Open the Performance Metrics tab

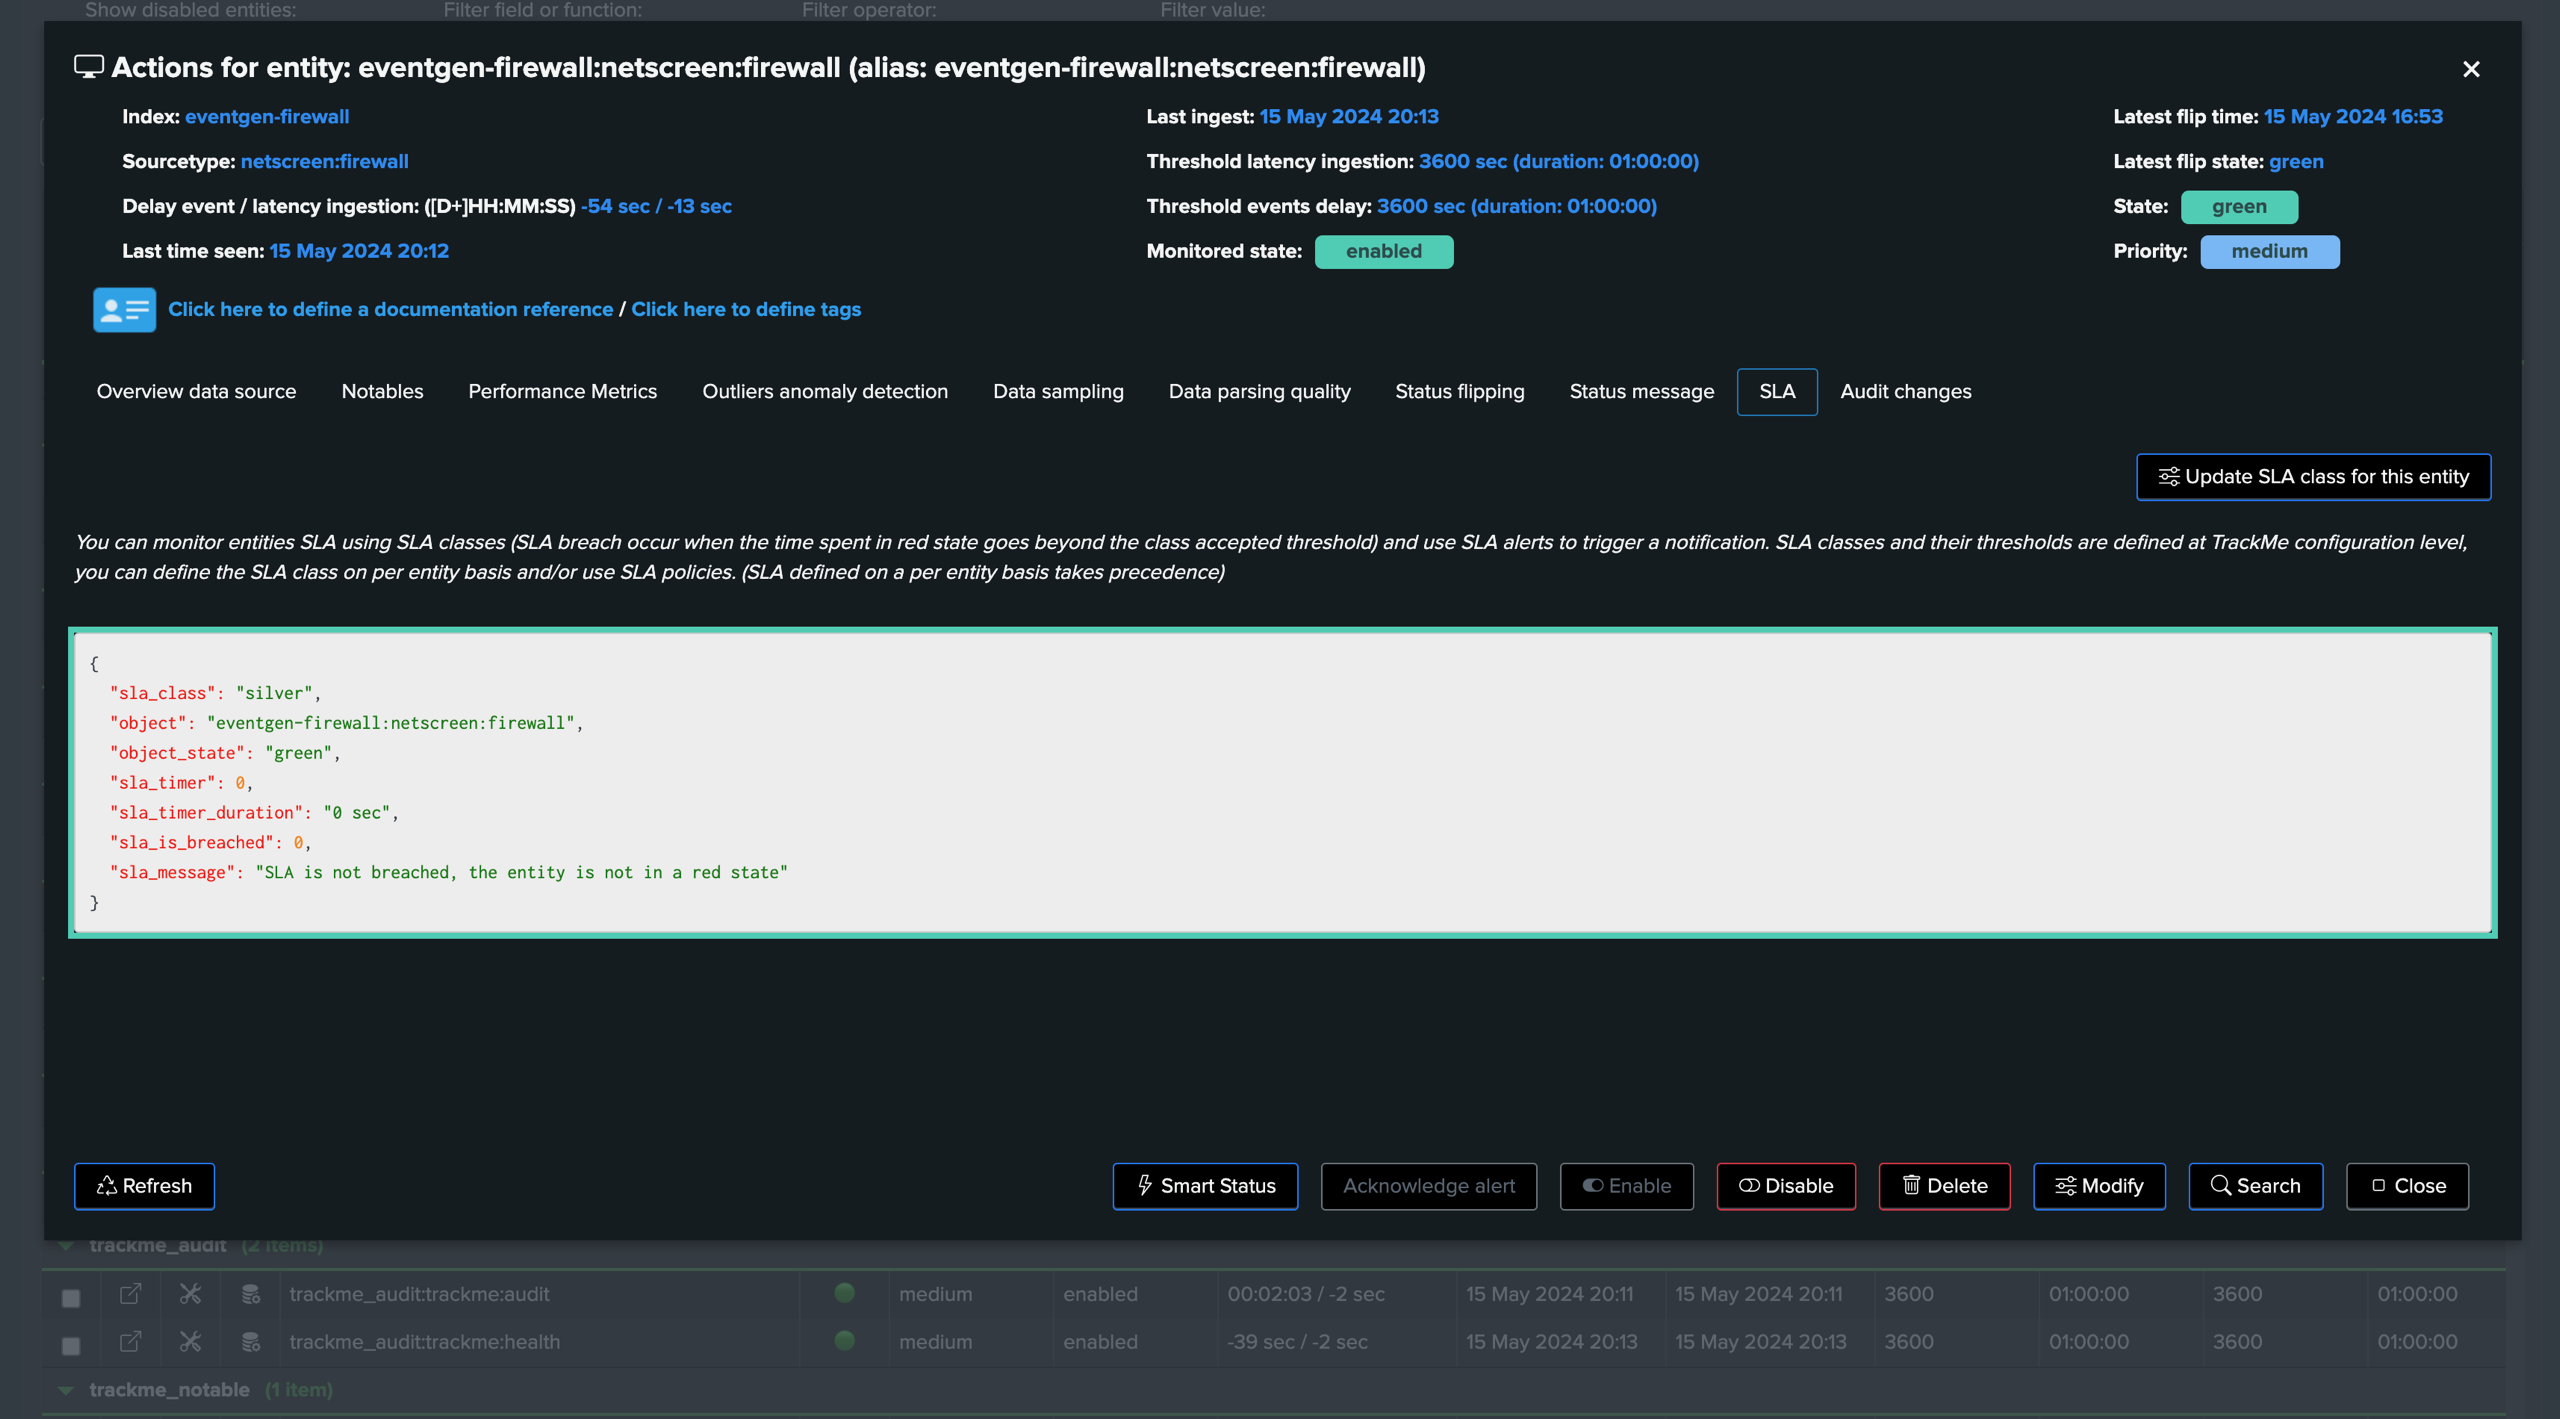click(562, 392)
